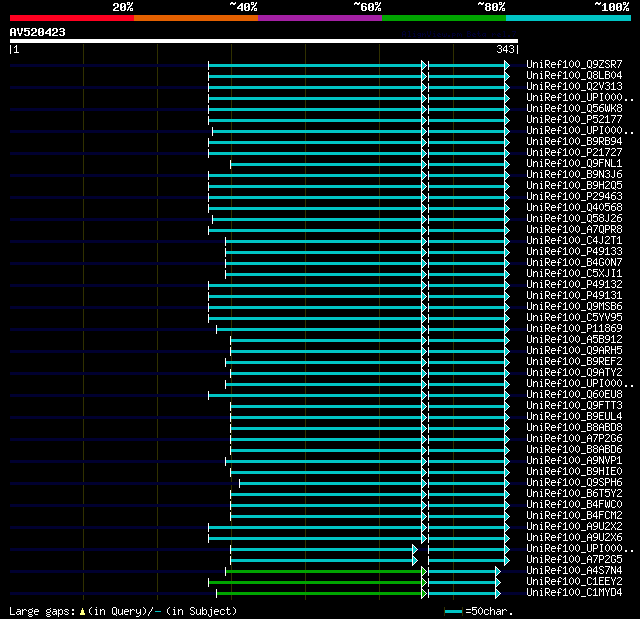Select hit UniRef100_Q8LB04
Viewport: 640px width, 619px height.
pyautogui.click(x=574, y=75)
